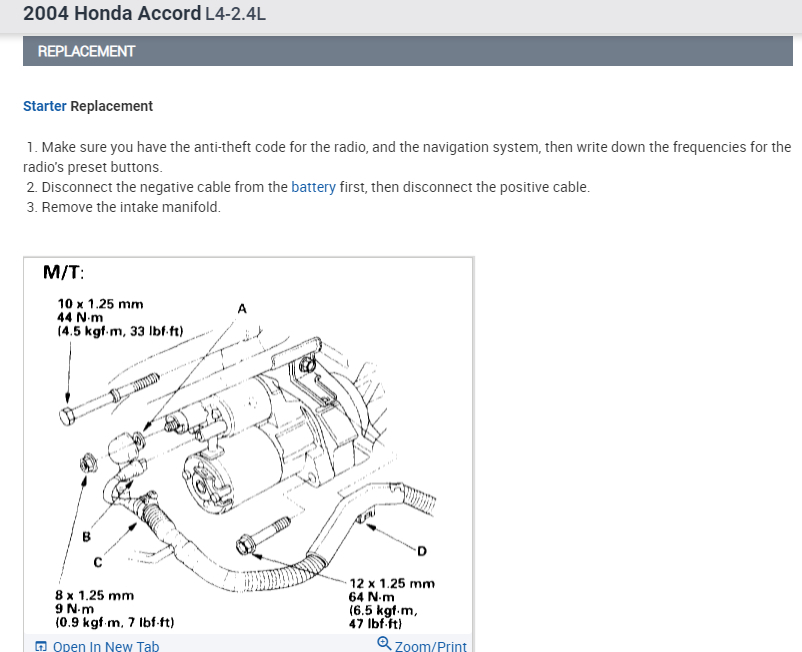The width and height of the screenshot is (802, 652).
Task: Click callout letter C in diagram
Action: pos(98,562)
